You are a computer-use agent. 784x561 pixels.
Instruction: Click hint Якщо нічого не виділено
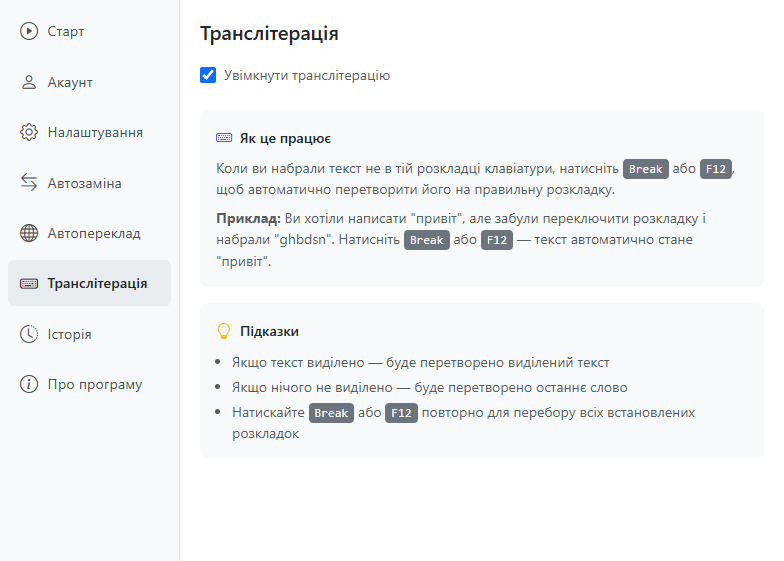pyautogui.click(x=430, y=388)
